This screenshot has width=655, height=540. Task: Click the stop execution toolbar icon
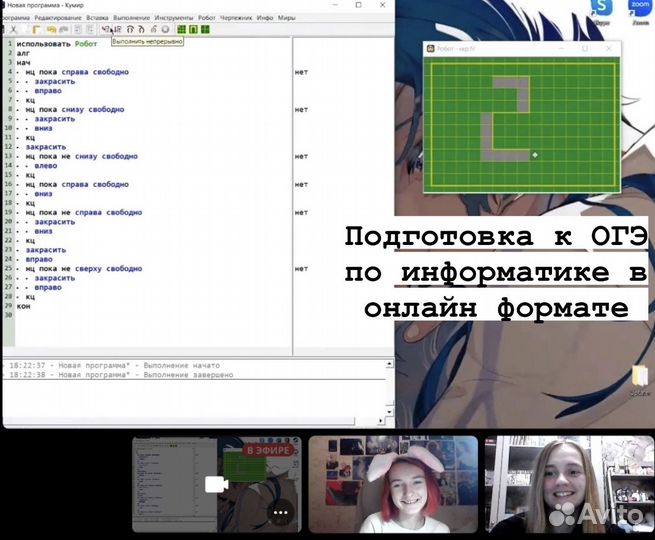coord(166,30)
